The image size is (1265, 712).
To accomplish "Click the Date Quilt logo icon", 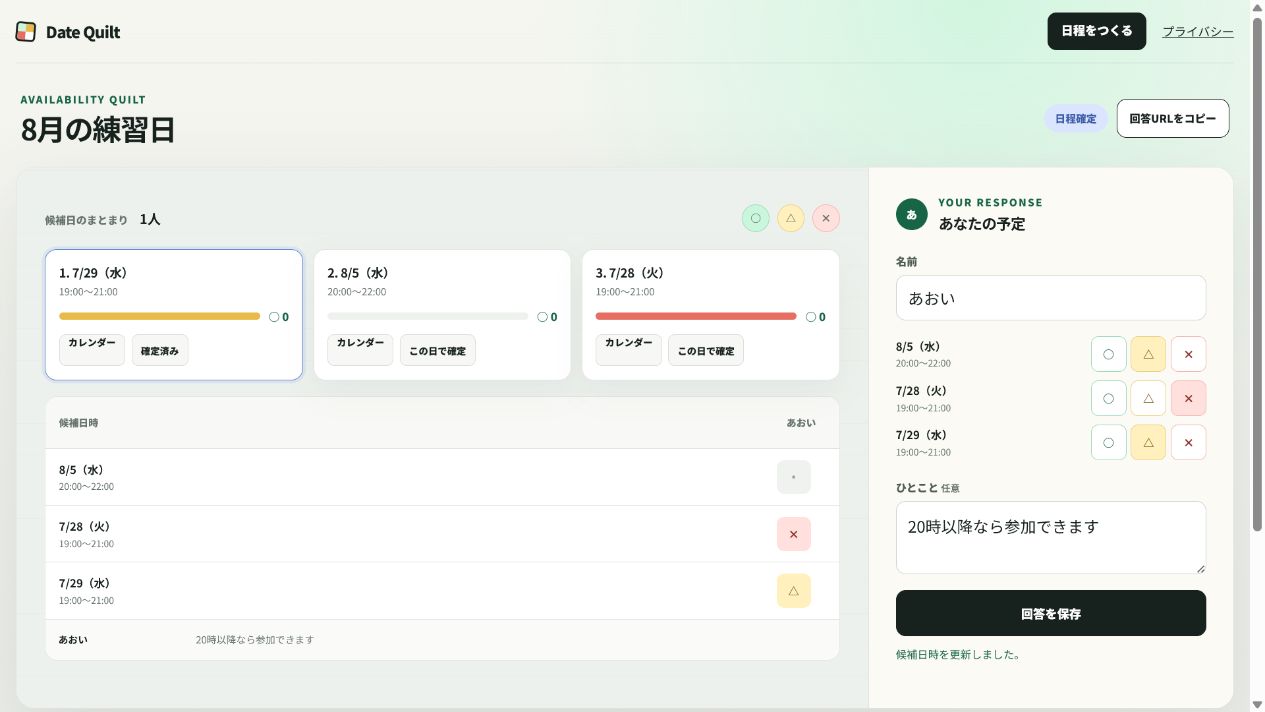I will tap(26, 32).
